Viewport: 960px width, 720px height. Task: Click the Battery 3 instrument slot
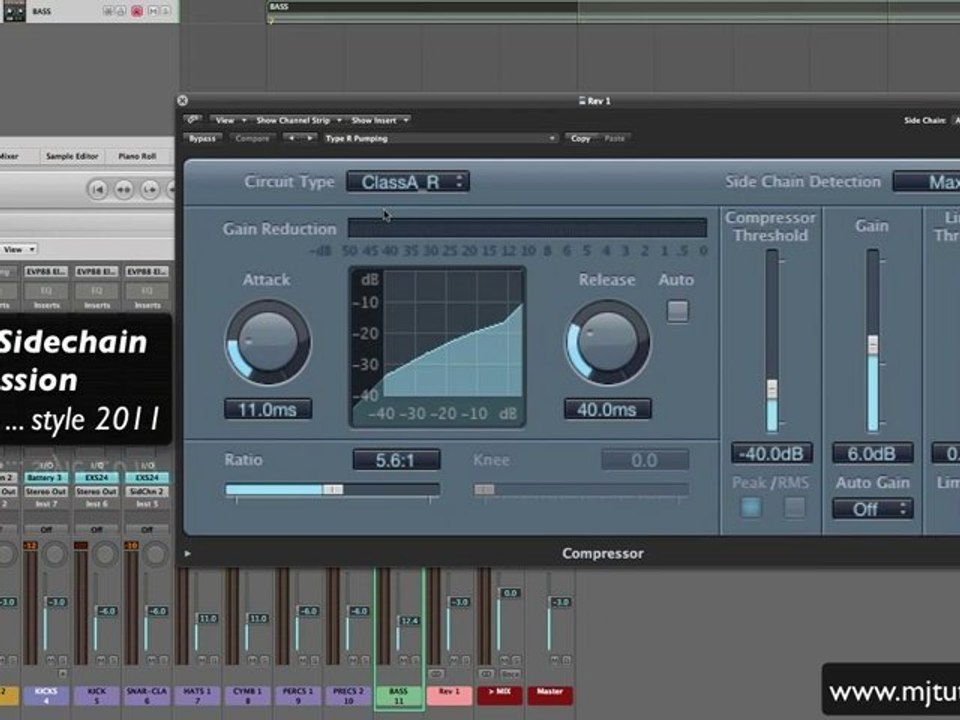click(x=46, y=478)
